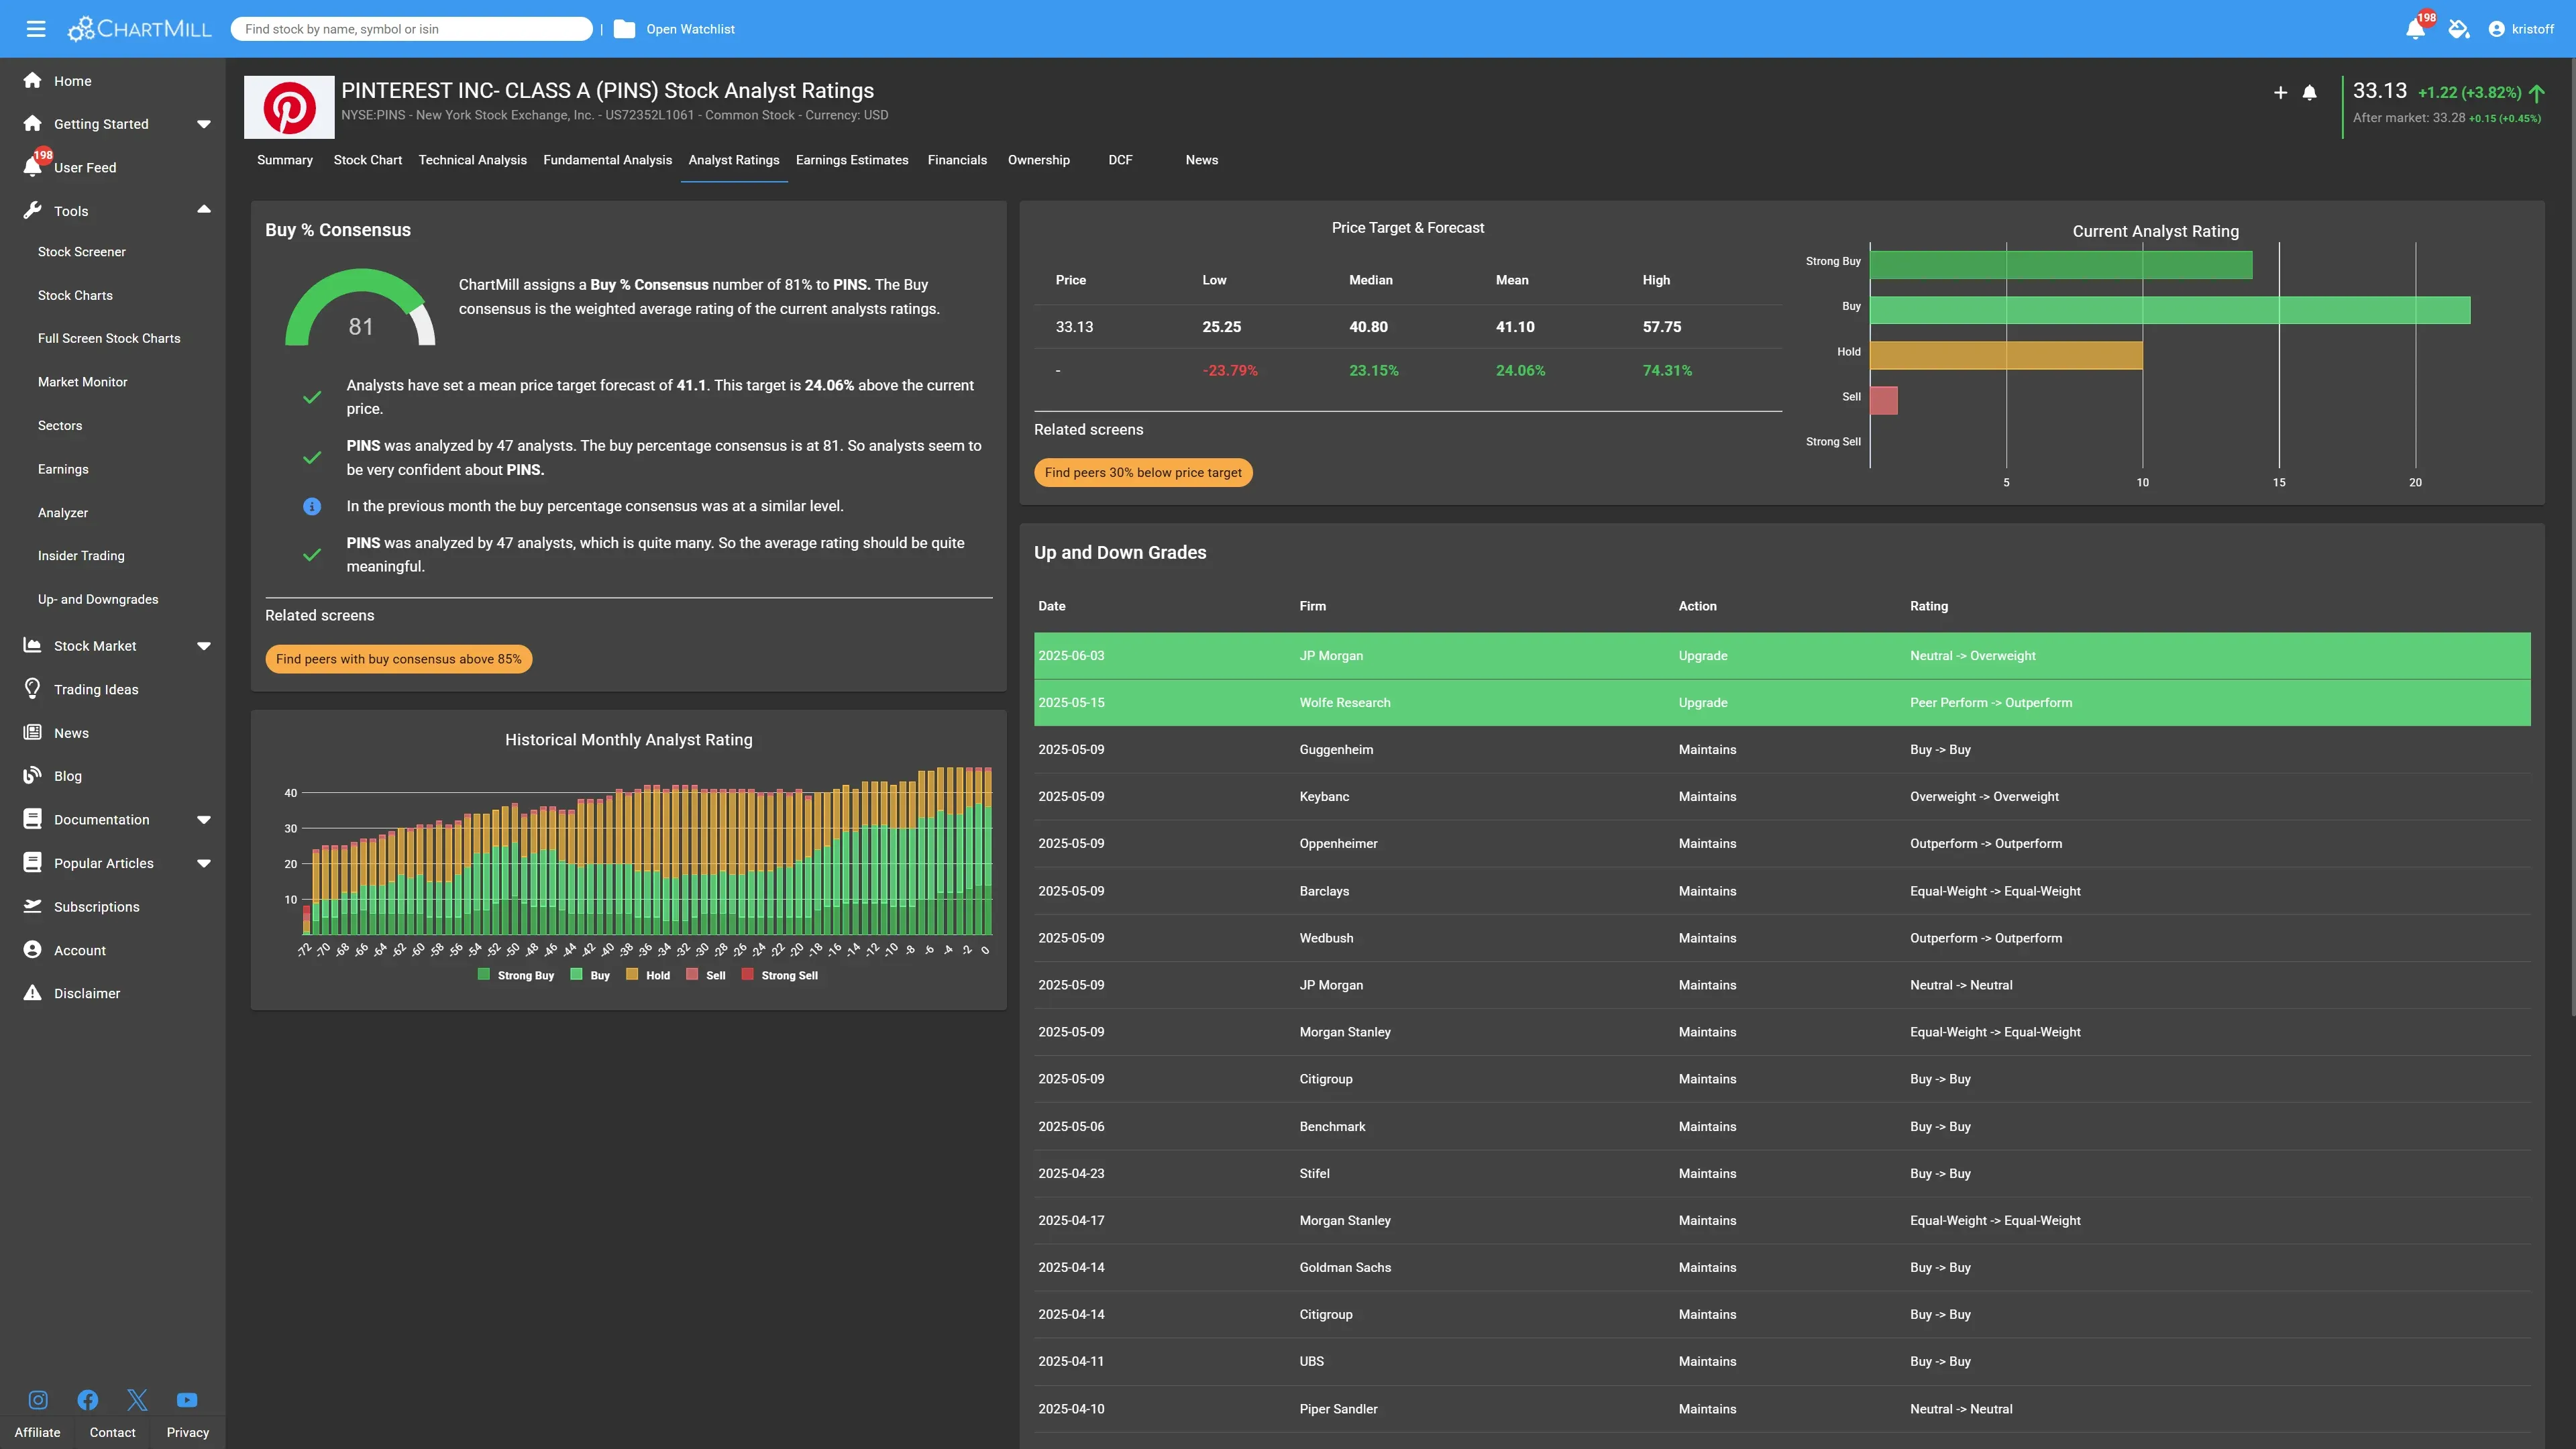Switch to the Stock Chart tab

click(368, 160)
